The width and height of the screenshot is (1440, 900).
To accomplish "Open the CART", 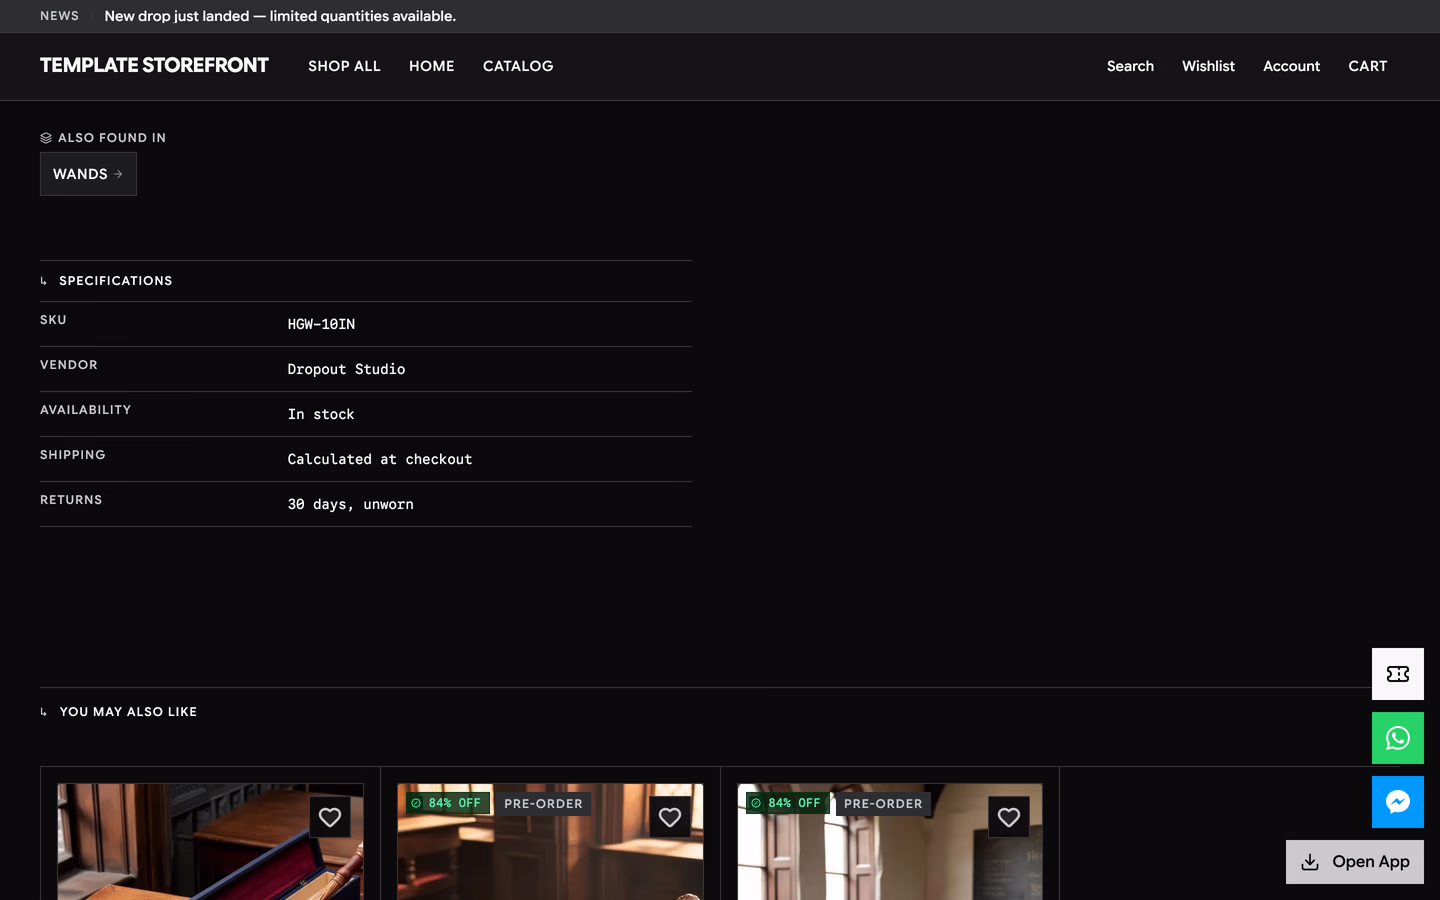I will click(x=1367, y=66).
